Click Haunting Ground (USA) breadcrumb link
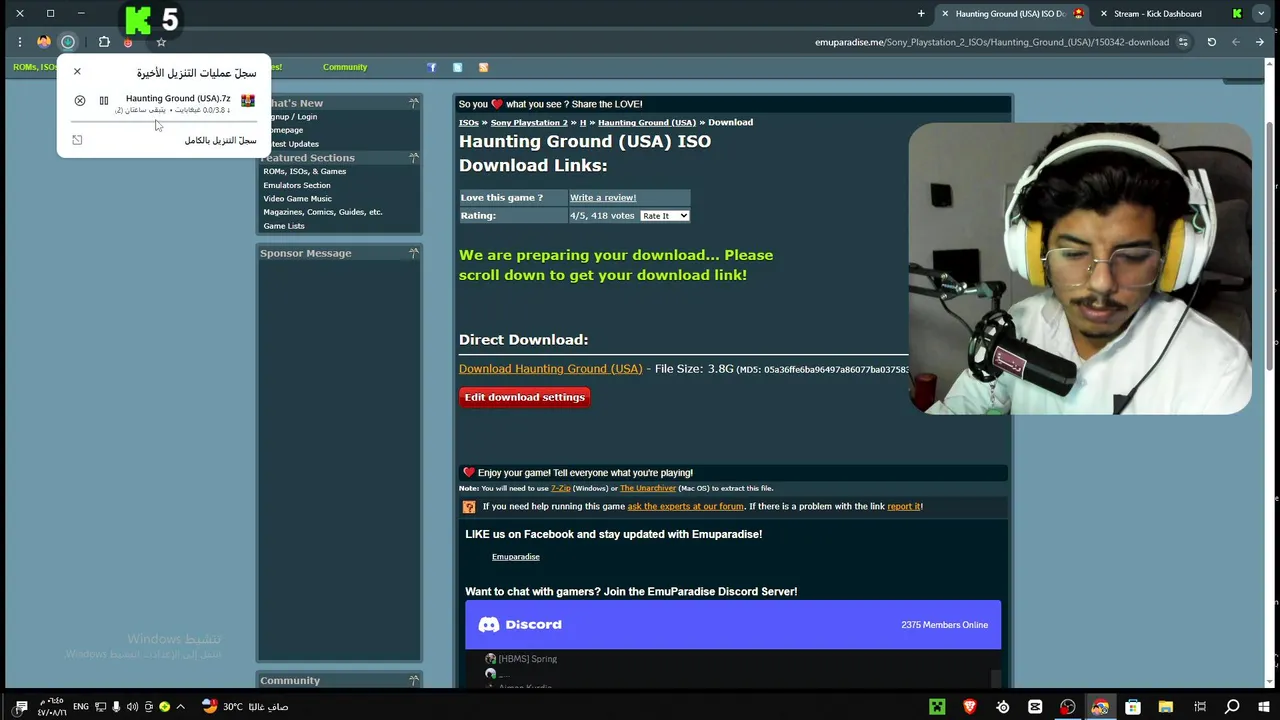 pos(646,122)
